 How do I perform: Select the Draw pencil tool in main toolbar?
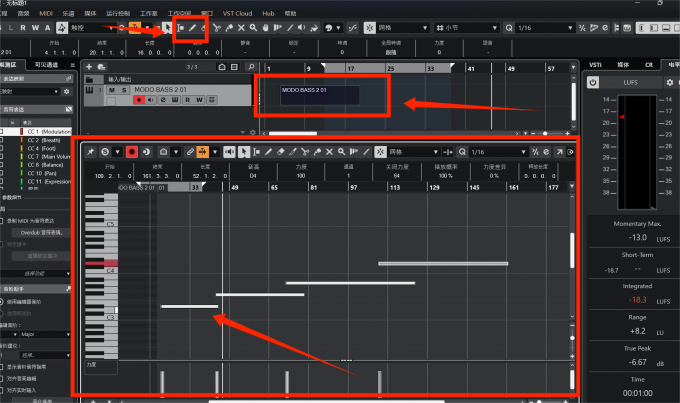[192, 28]
